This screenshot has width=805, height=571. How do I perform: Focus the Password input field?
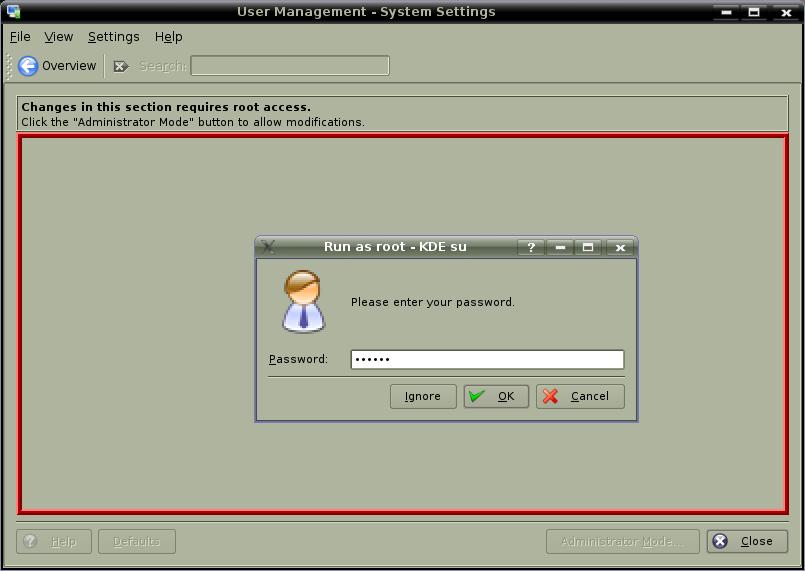pos(487,359)
